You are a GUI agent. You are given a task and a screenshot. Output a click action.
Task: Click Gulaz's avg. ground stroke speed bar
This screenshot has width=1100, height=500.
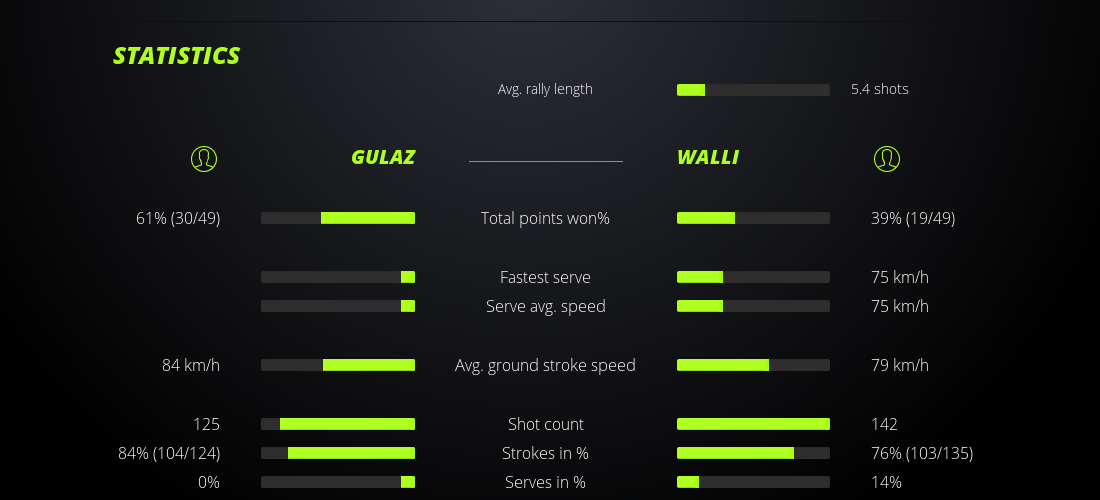(x=338, y=365)
